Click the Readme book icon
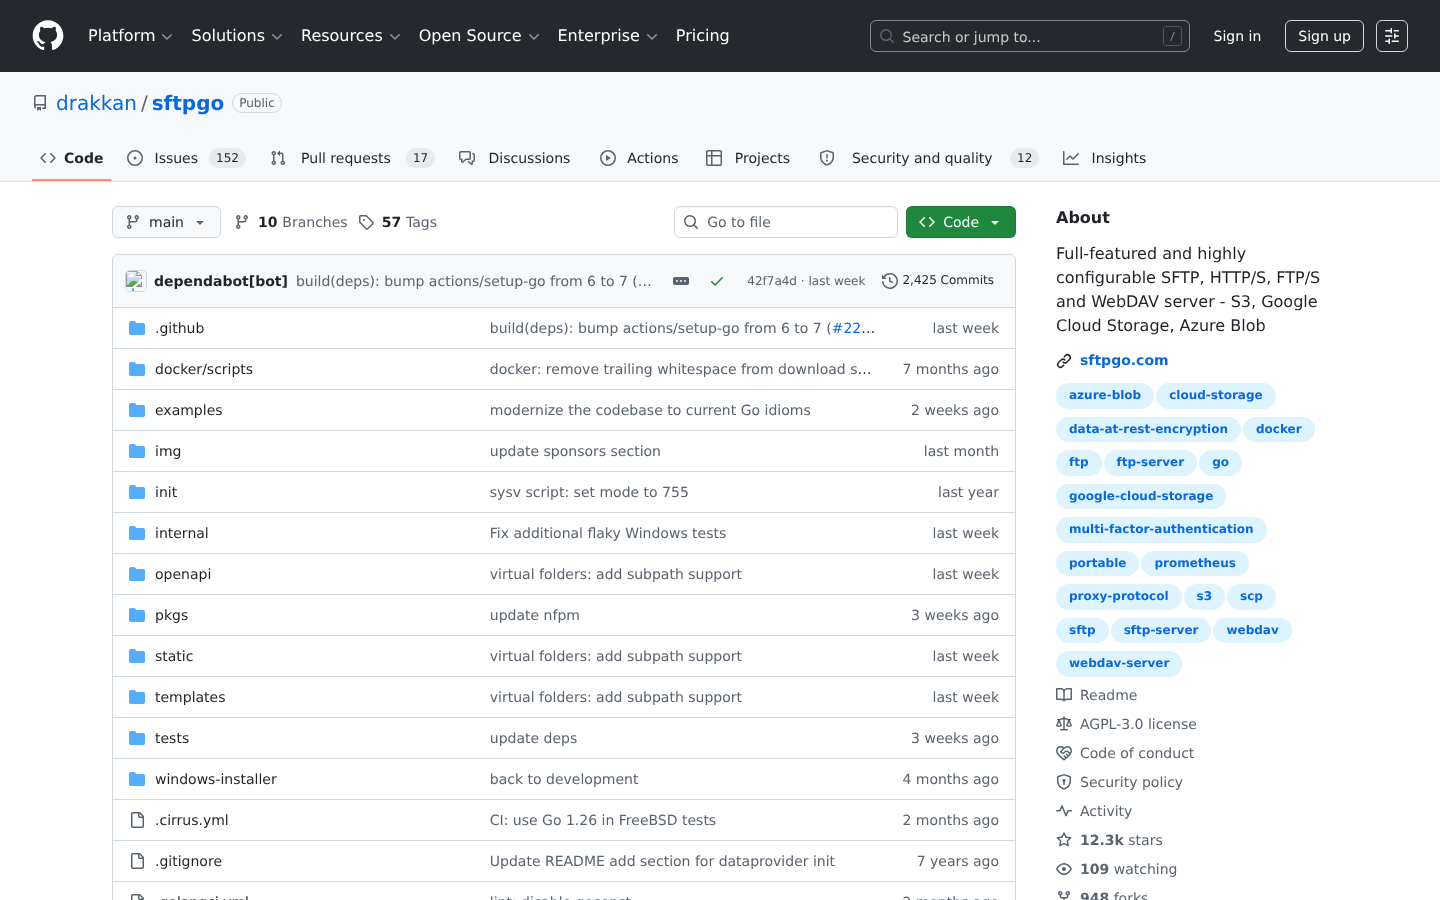Viewport: 1440px width, 900px height. pyautogui.click(x=1064, y=695)
